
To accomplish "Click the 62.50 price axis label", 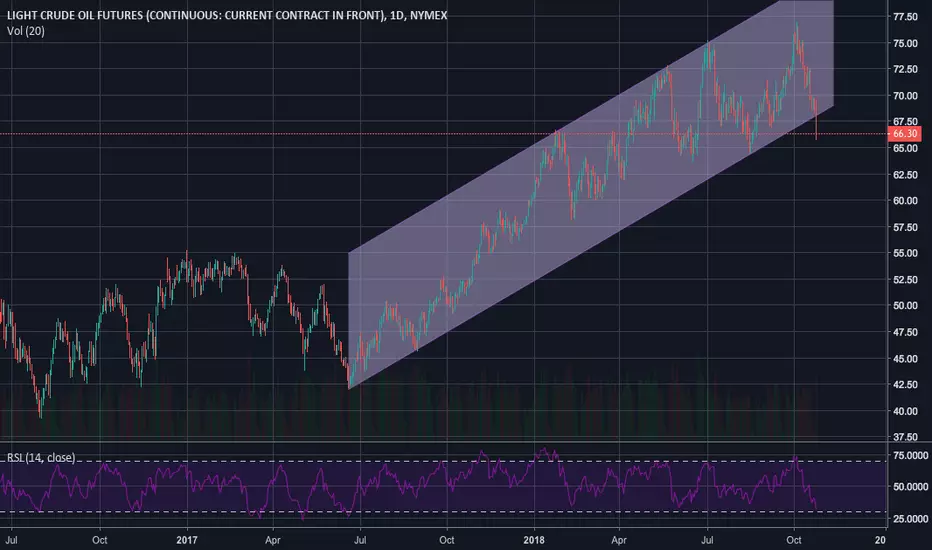I will [x=905, y=174].
